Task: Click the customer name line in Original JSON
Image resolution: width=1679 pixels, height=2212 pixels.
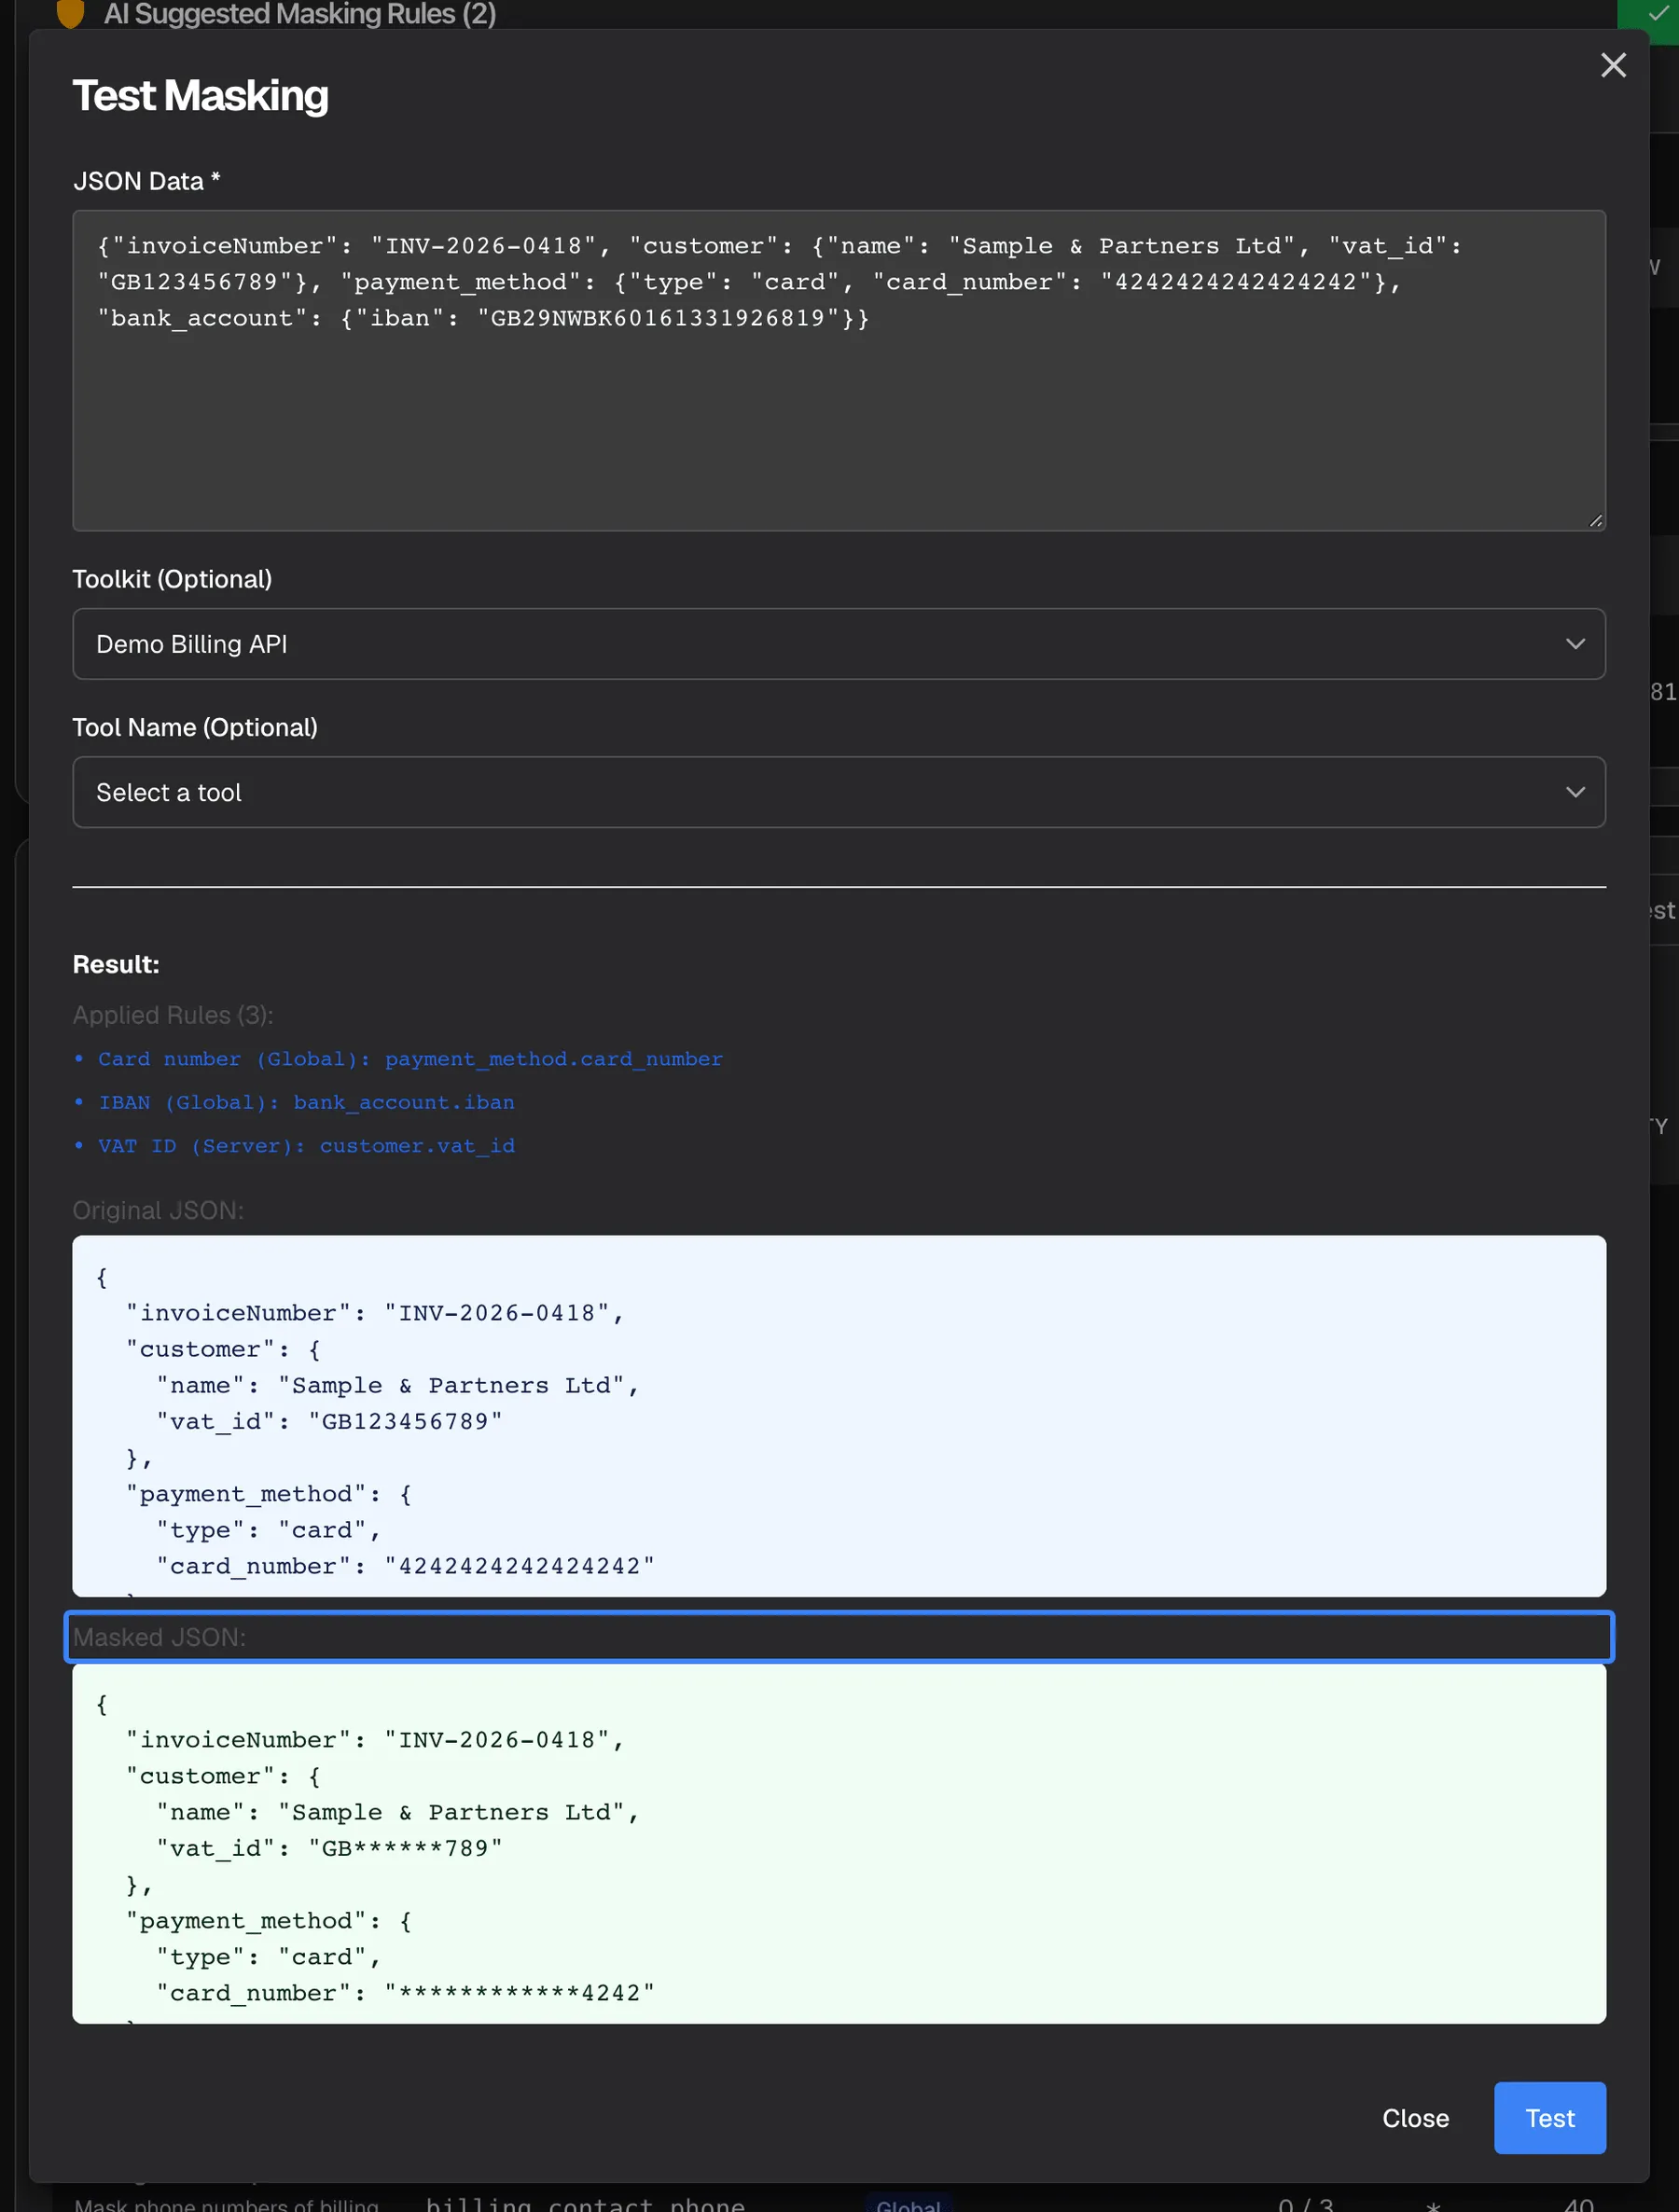Action: coord(398,1385)
